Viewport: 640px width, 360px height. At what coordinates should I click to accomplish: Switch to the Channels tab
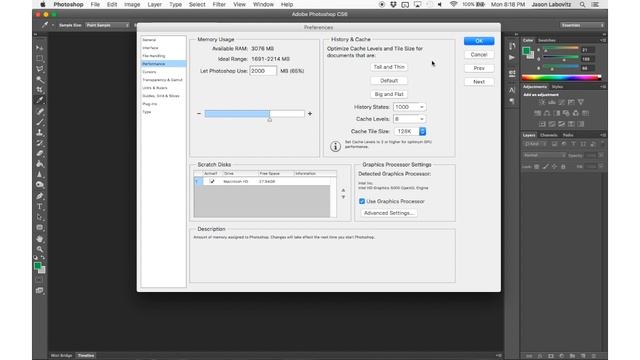pyautogui.click(x=548, y=135)
